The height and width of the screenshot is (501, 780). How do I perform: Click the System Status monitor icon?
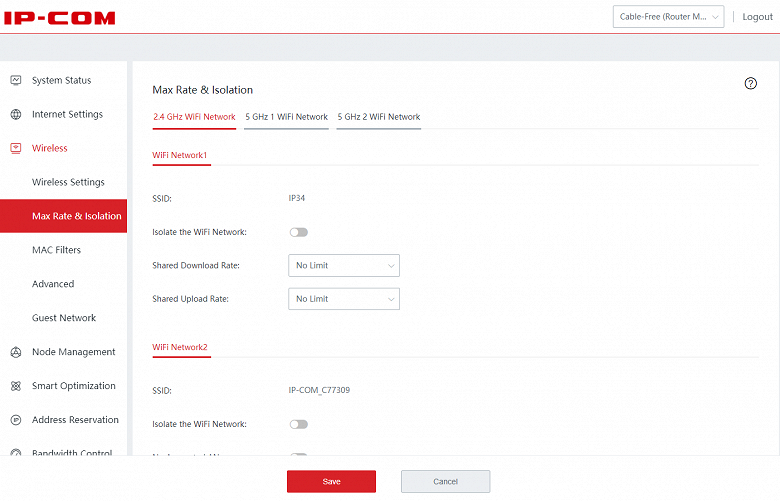pyautogui.click(x=16, y=80)
